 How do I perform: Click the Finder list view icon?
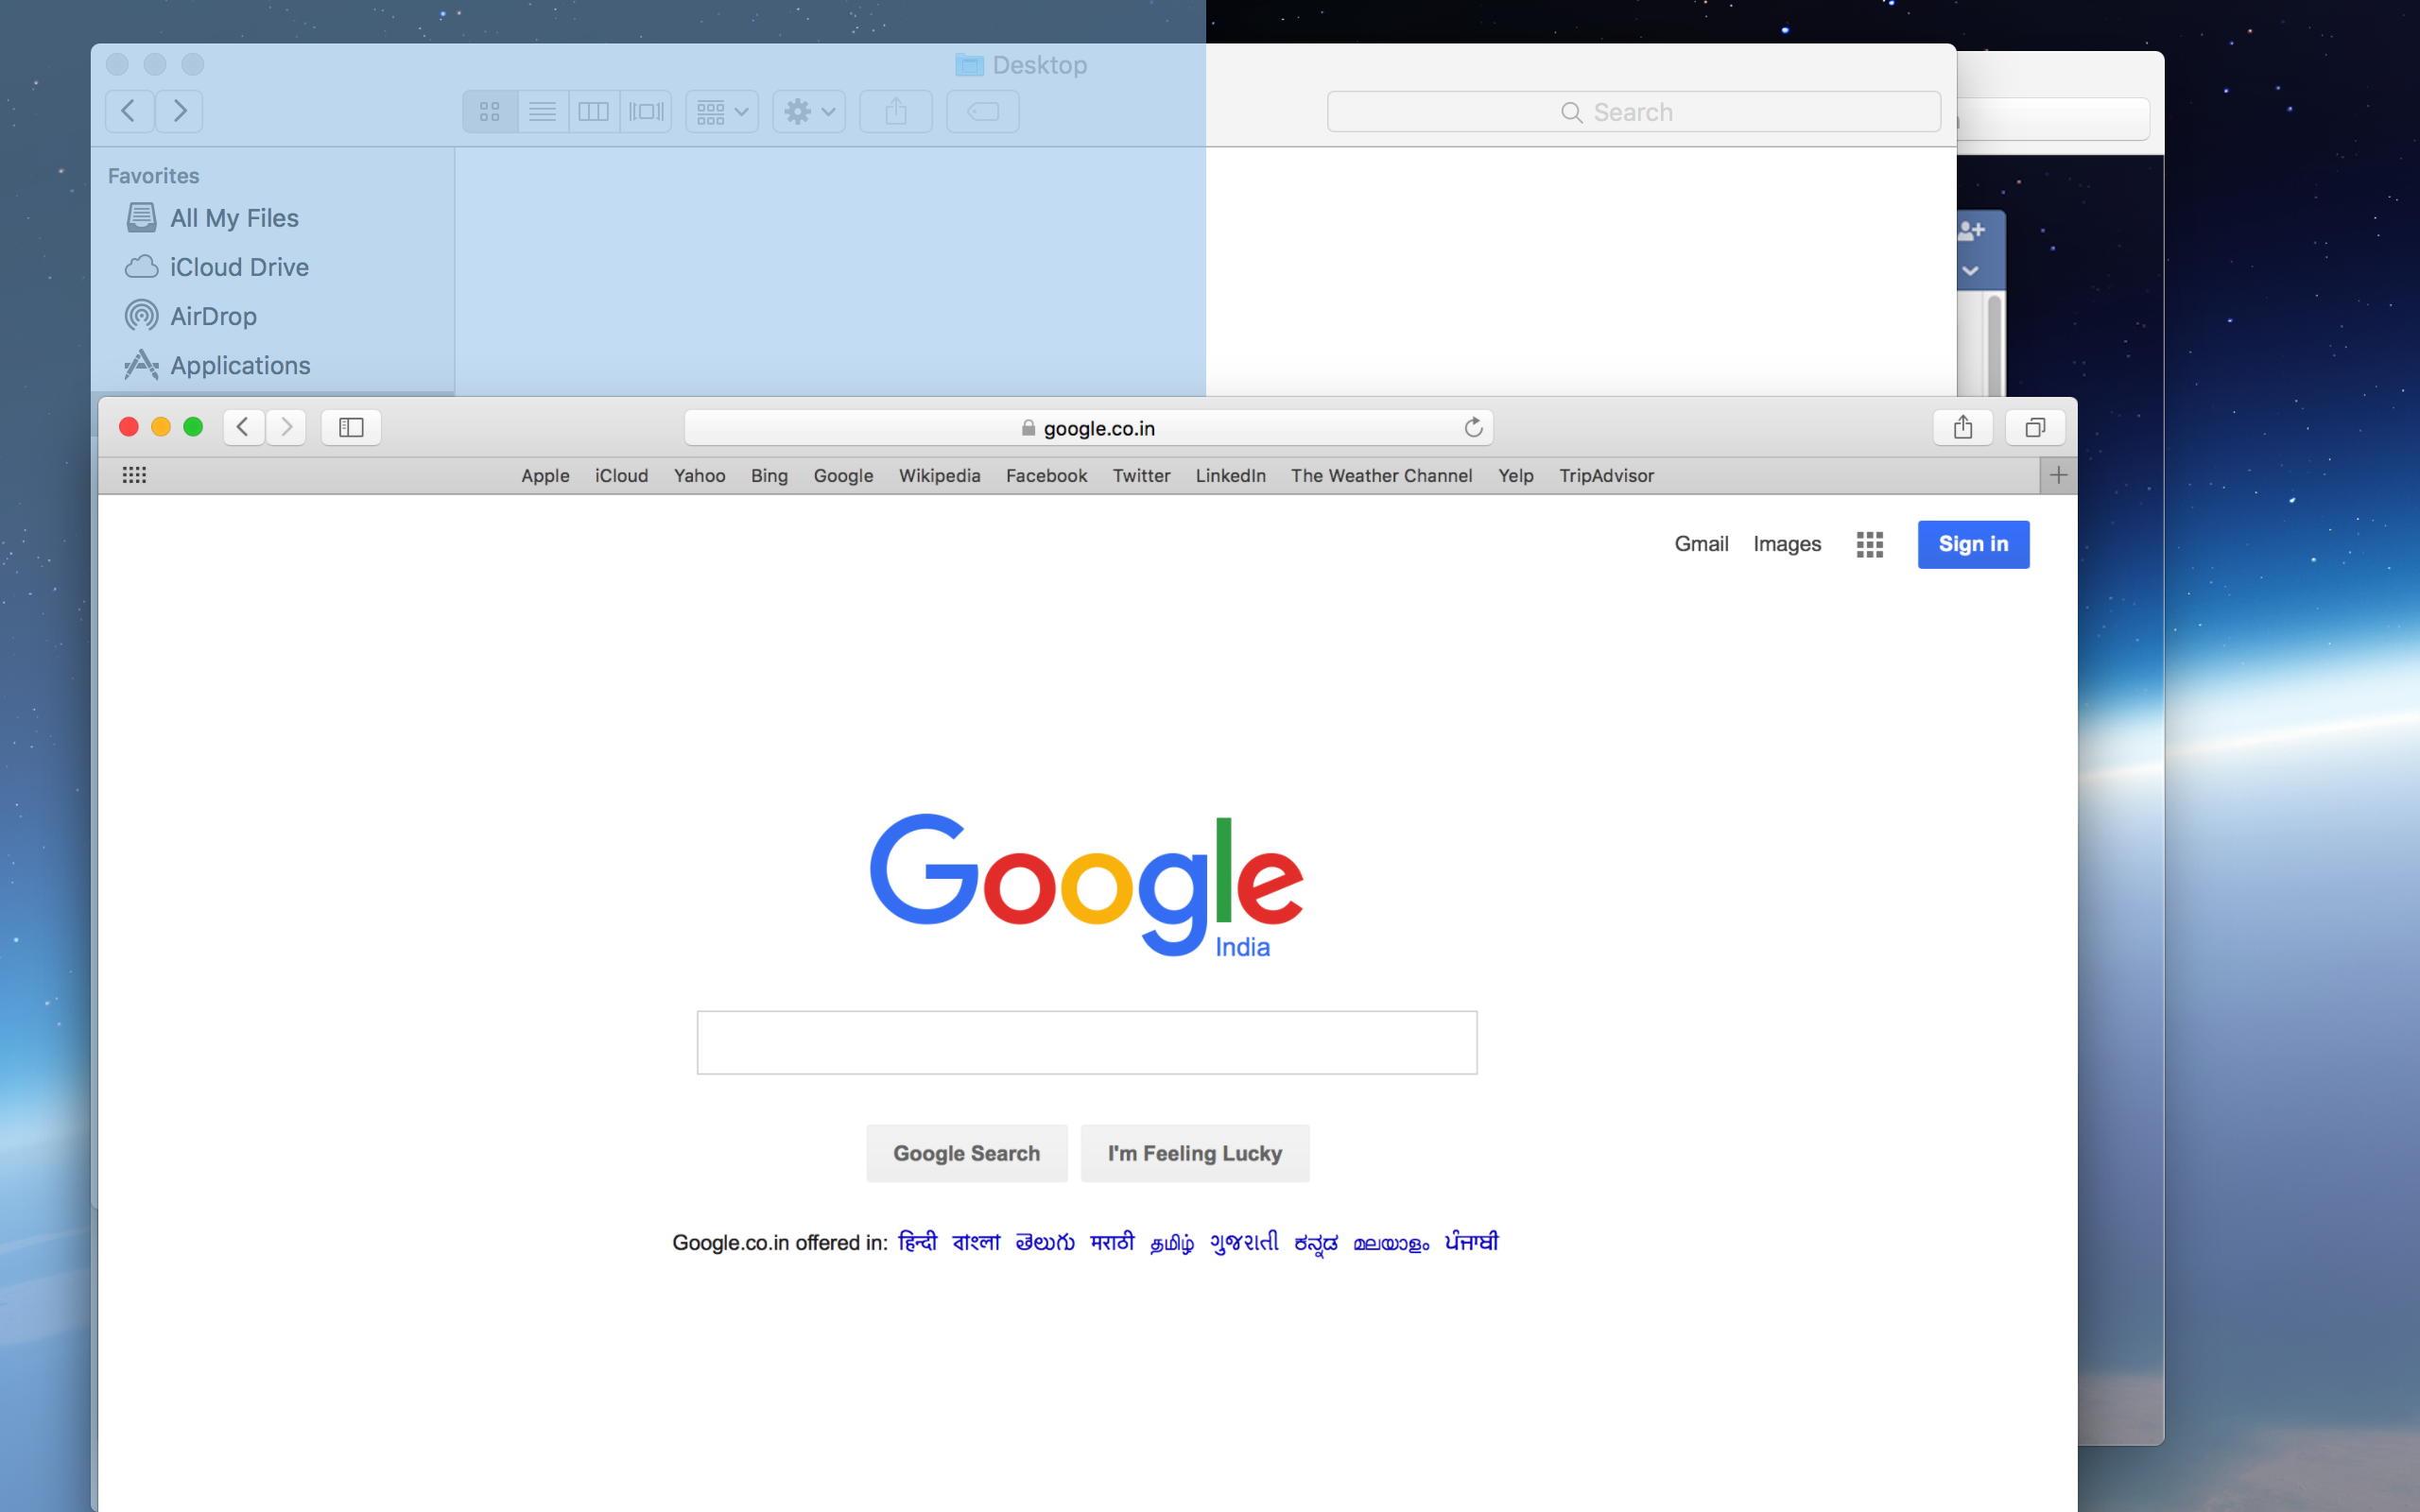[x=544, y=110]
